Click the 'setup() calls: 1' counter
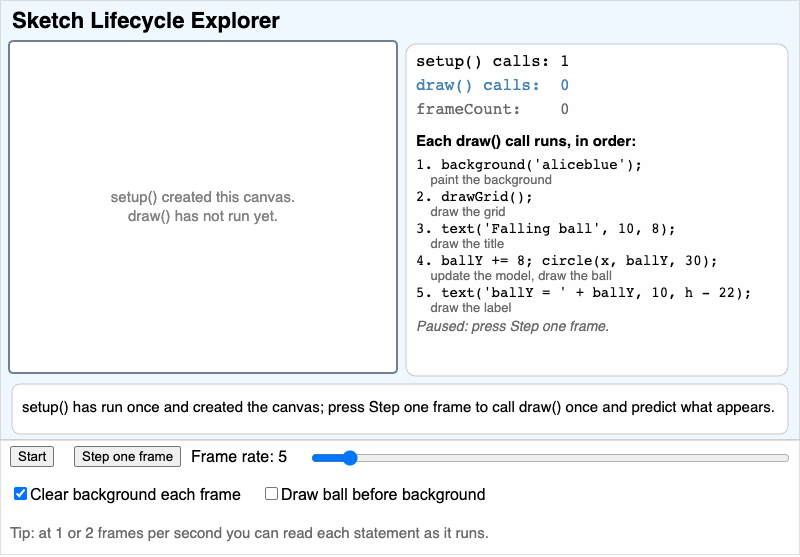The width and height of the screenshot is (800, 557). pyautogui.click(x=492, y=62)
